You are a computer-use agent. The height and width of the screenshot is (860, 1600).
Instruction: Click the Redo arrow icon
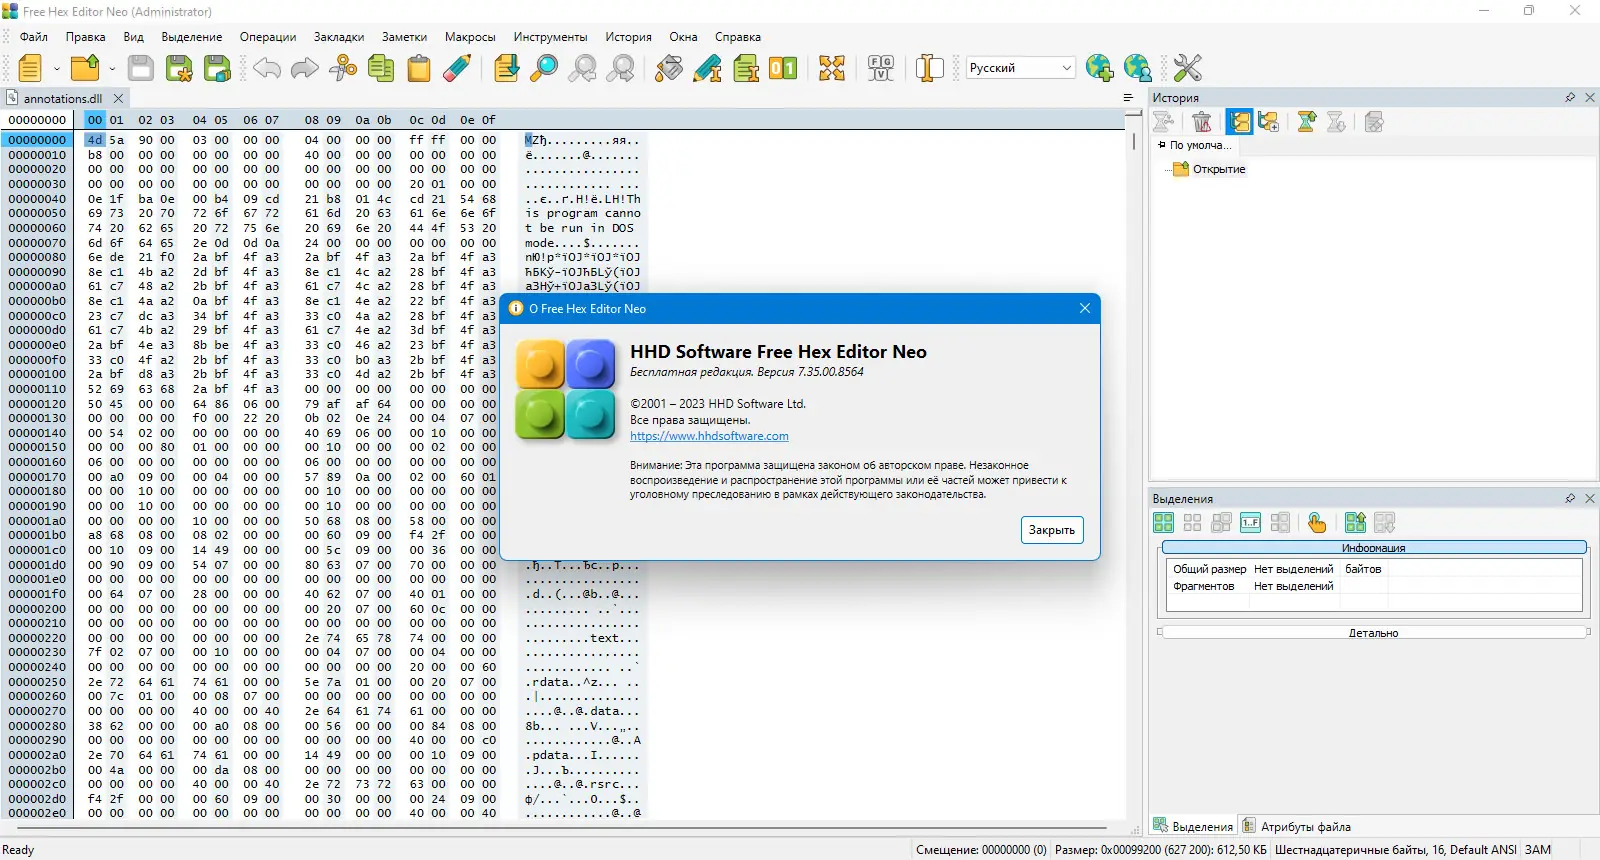[305, 68]
